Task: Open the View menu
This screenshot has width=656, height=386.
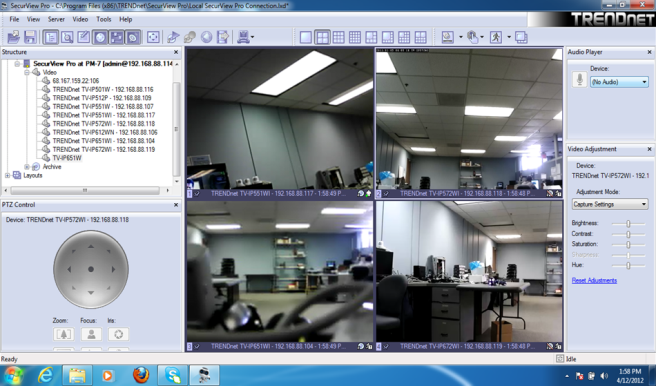Action: pos(33,19)
